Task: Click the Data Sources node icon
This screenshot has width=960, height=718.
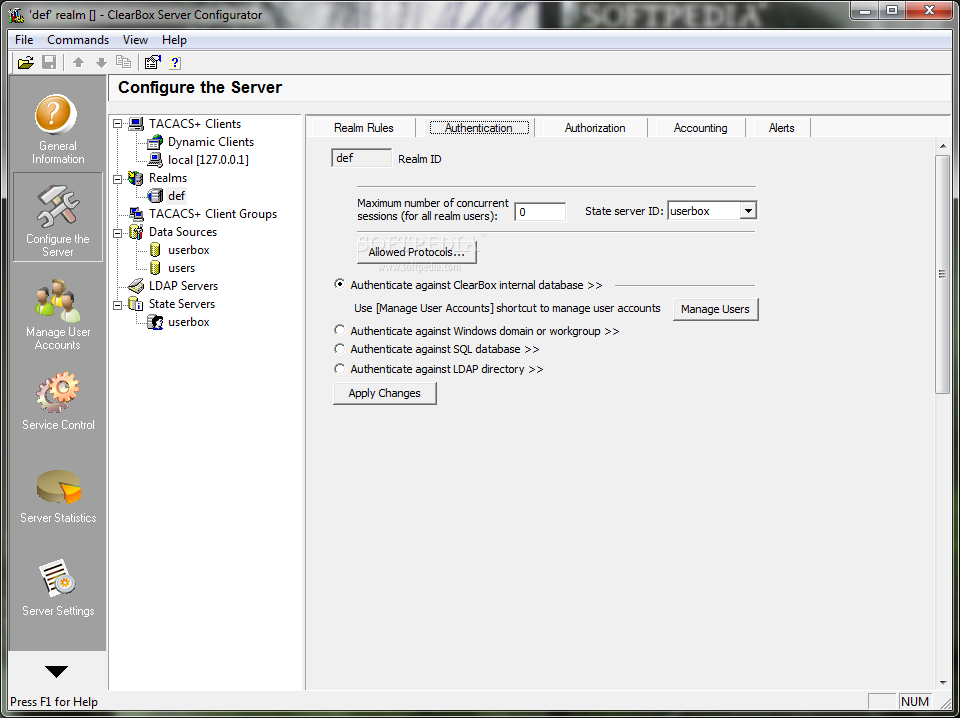Action: pos(136,232)
